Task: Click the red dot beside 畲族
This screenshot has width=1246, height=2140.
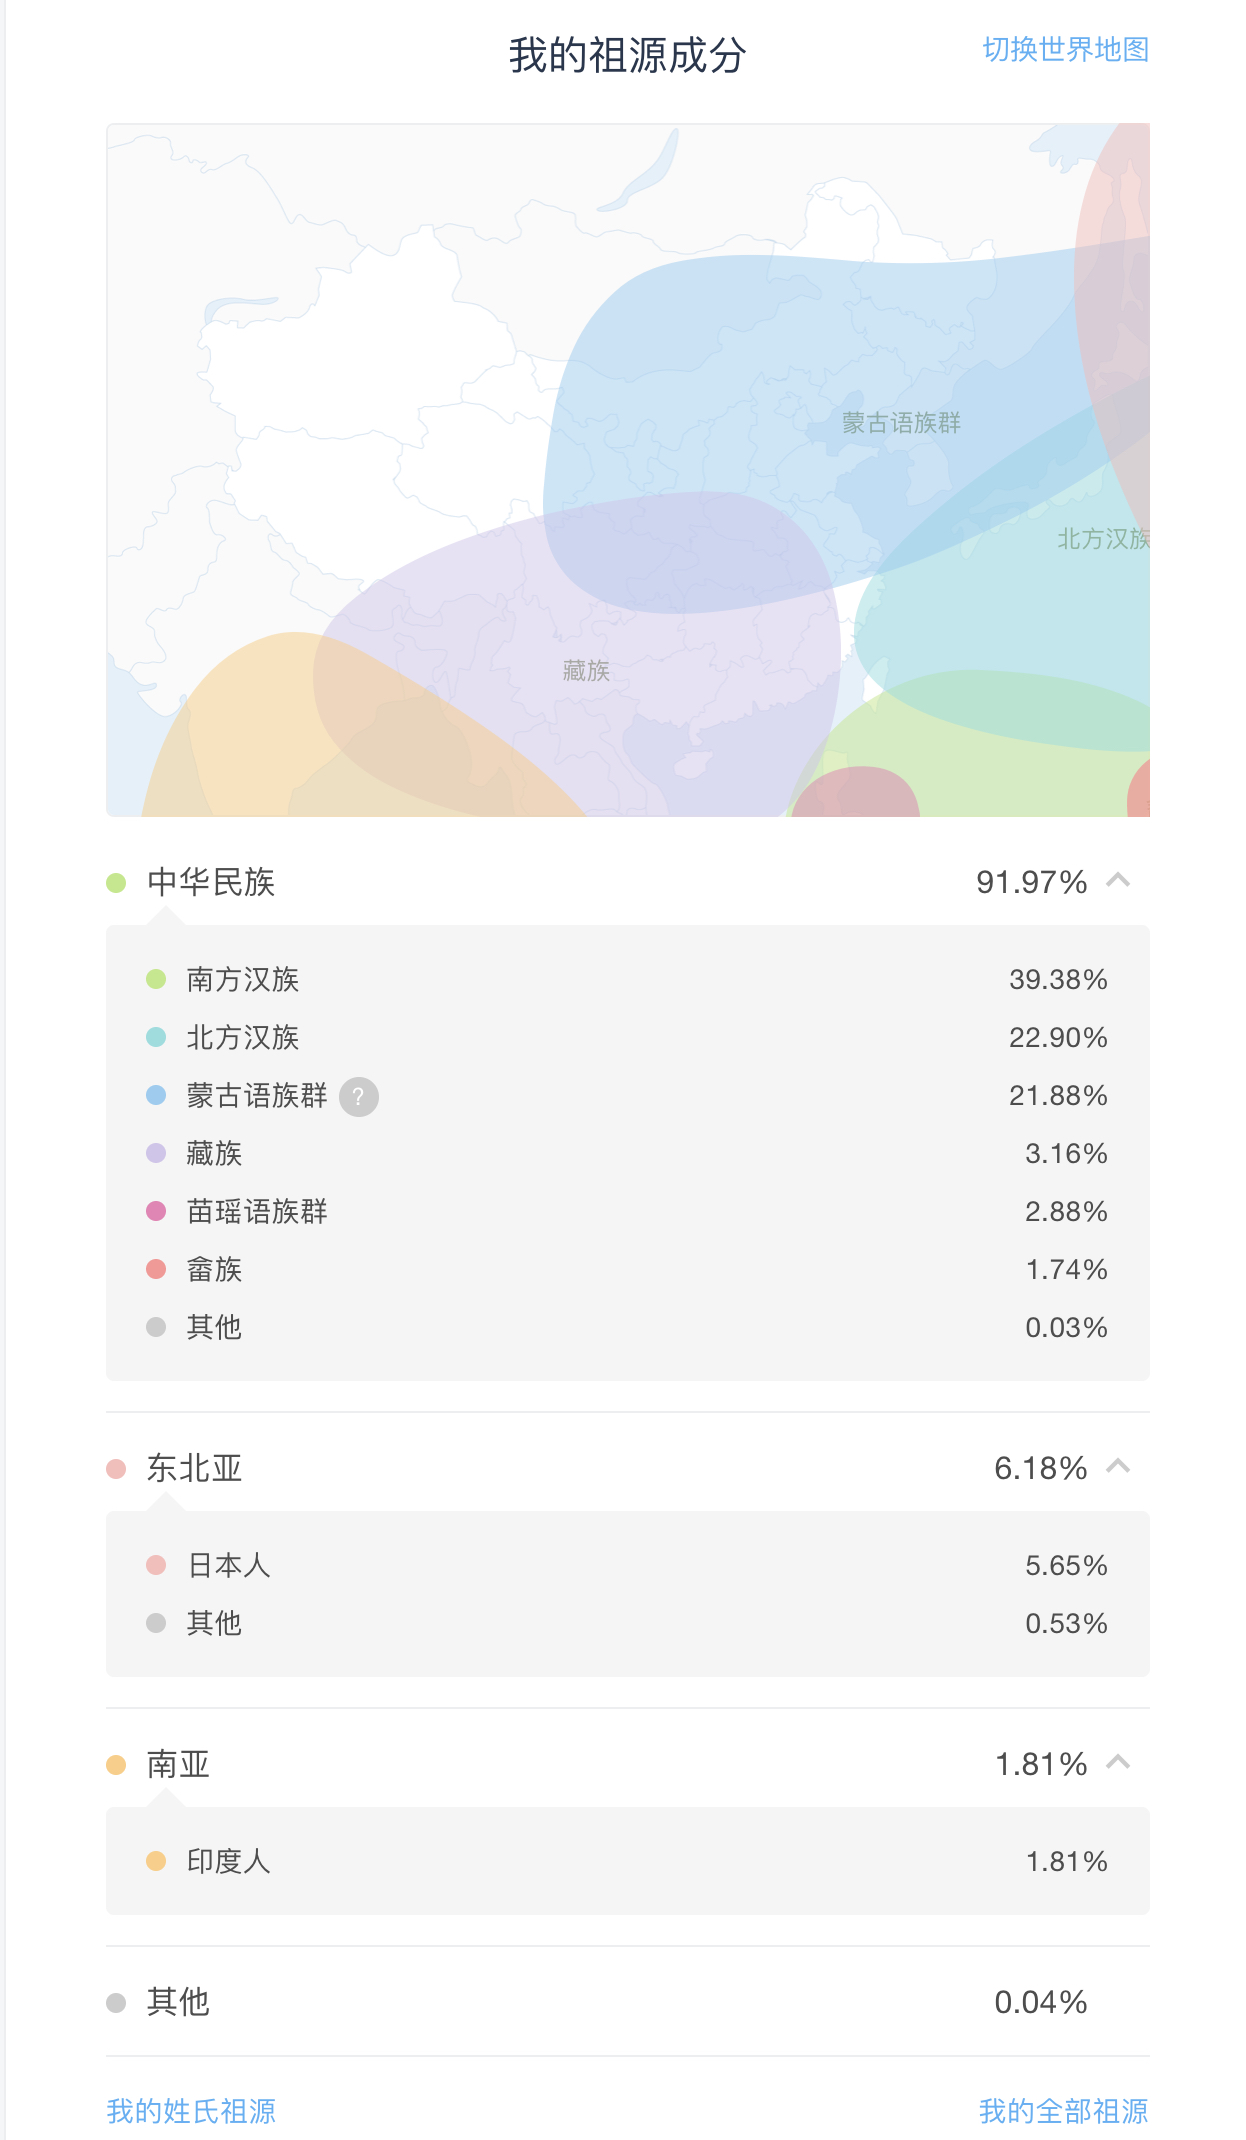Action: click(x=156, y=1269)
